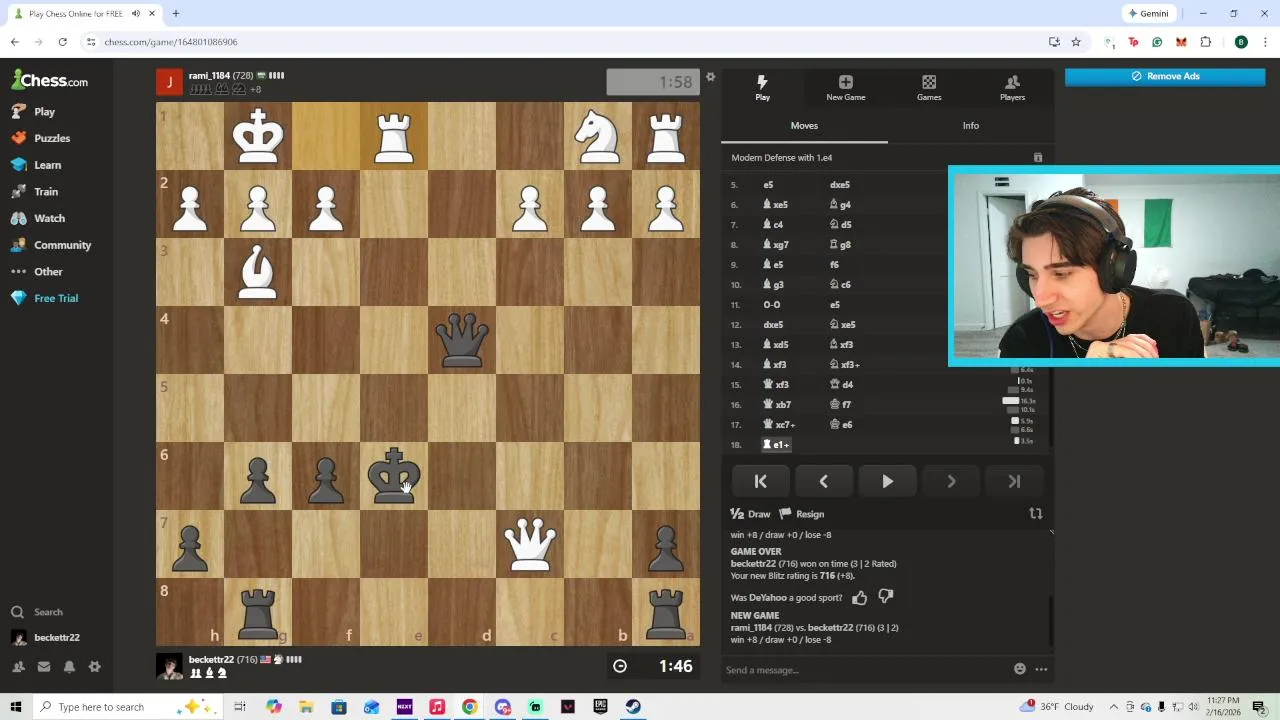Reload the browser page

point(62,42)
